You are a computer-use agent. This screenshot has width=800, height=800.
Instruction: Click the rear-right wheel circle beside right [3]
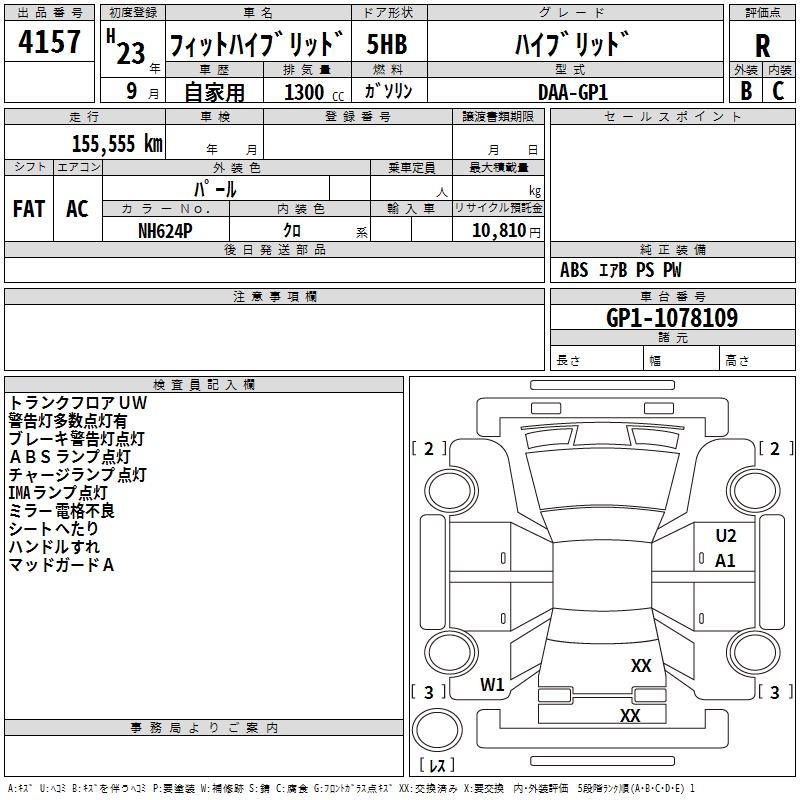pos(752,651)
